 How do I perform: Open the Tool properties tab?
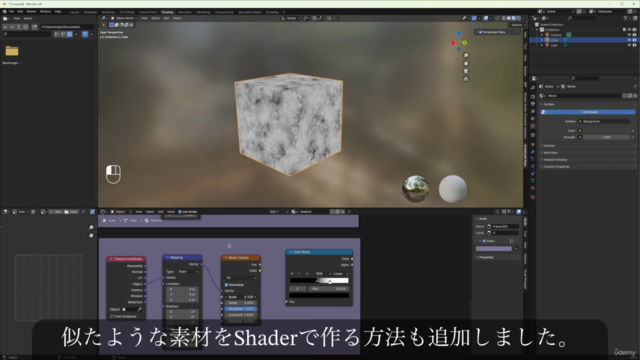point(533,87)
